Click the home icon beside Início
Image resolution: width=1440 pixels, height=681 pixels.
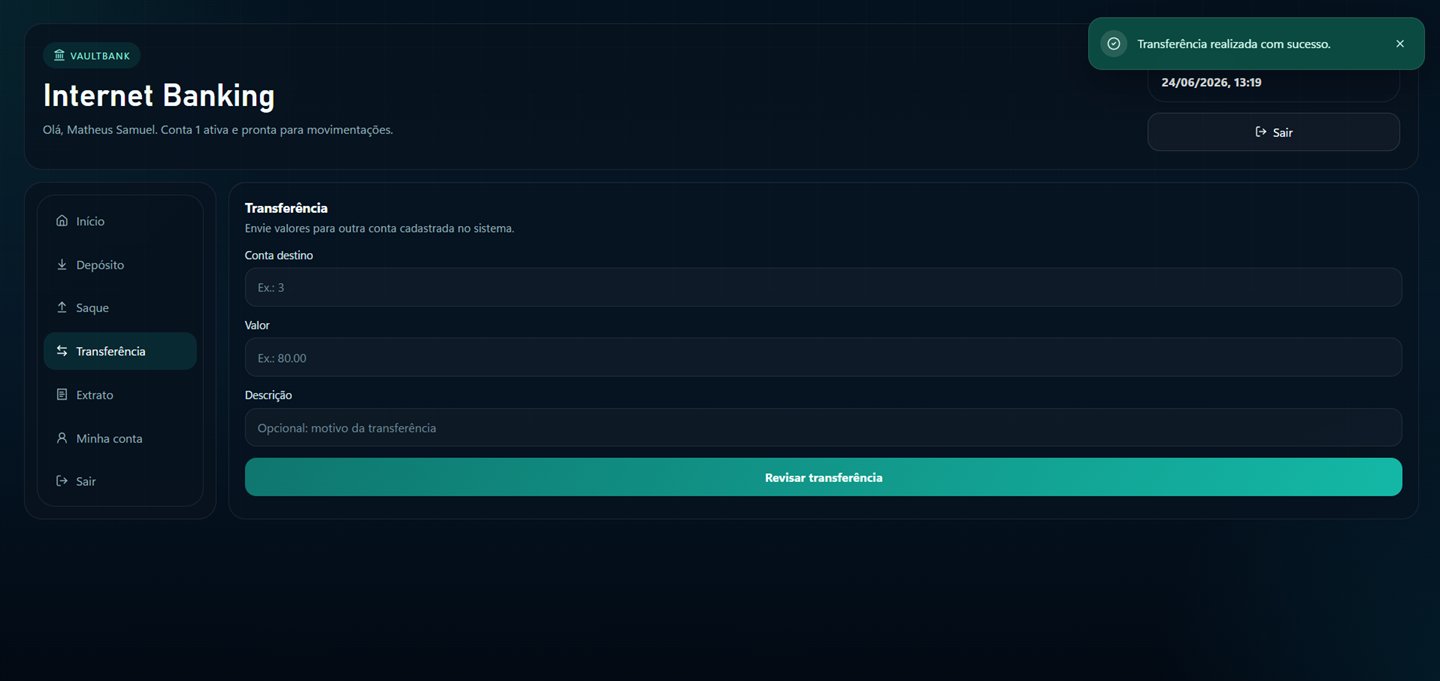click(x=62, y=221)
